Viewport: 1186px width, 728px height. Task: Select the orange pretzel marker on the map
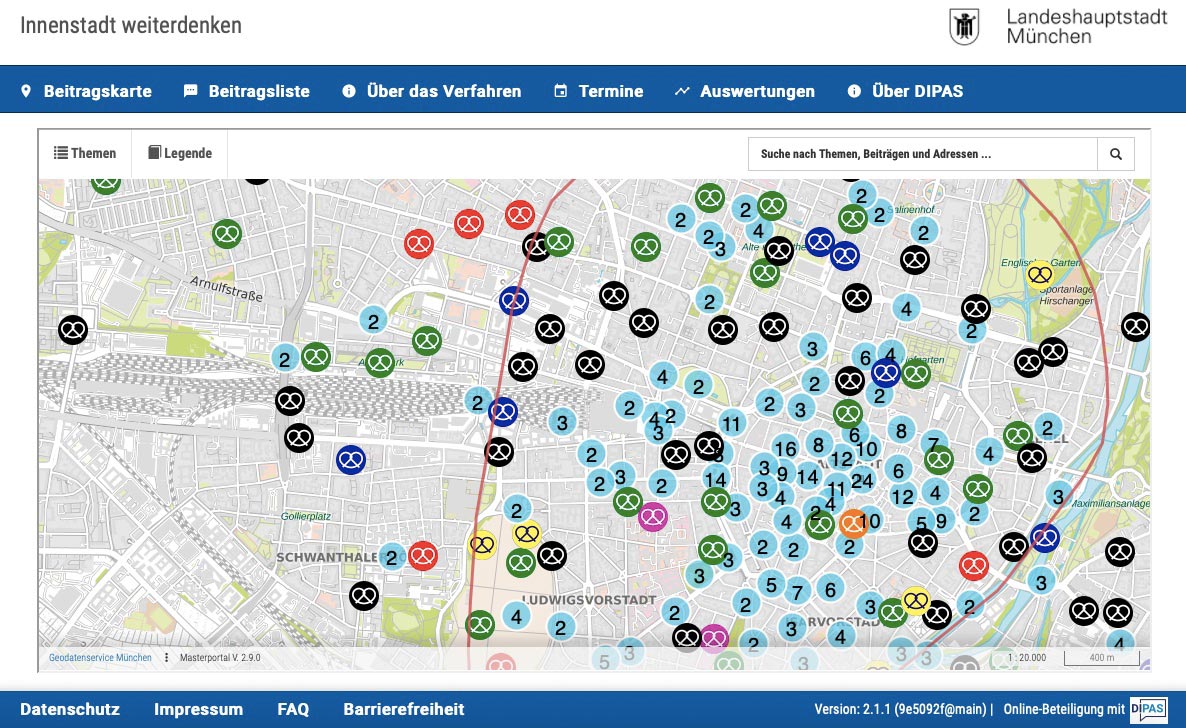coord(852,522)
